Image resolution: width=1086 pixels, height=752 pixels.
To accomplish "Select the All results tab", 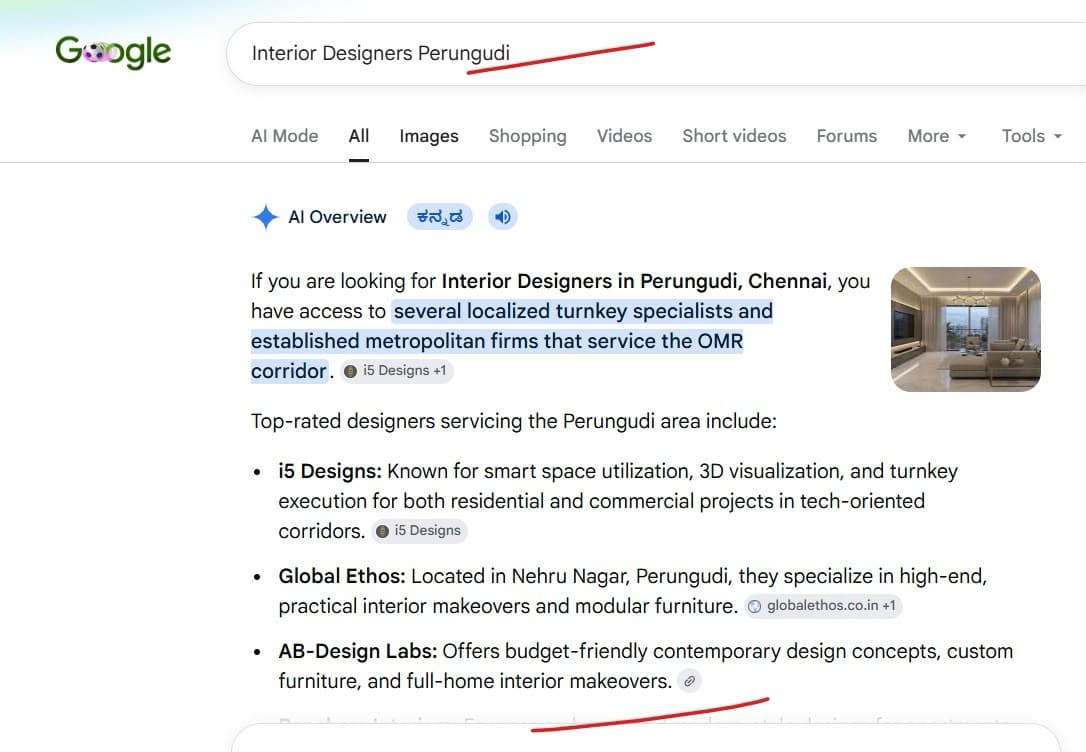I will coord(359,136).
